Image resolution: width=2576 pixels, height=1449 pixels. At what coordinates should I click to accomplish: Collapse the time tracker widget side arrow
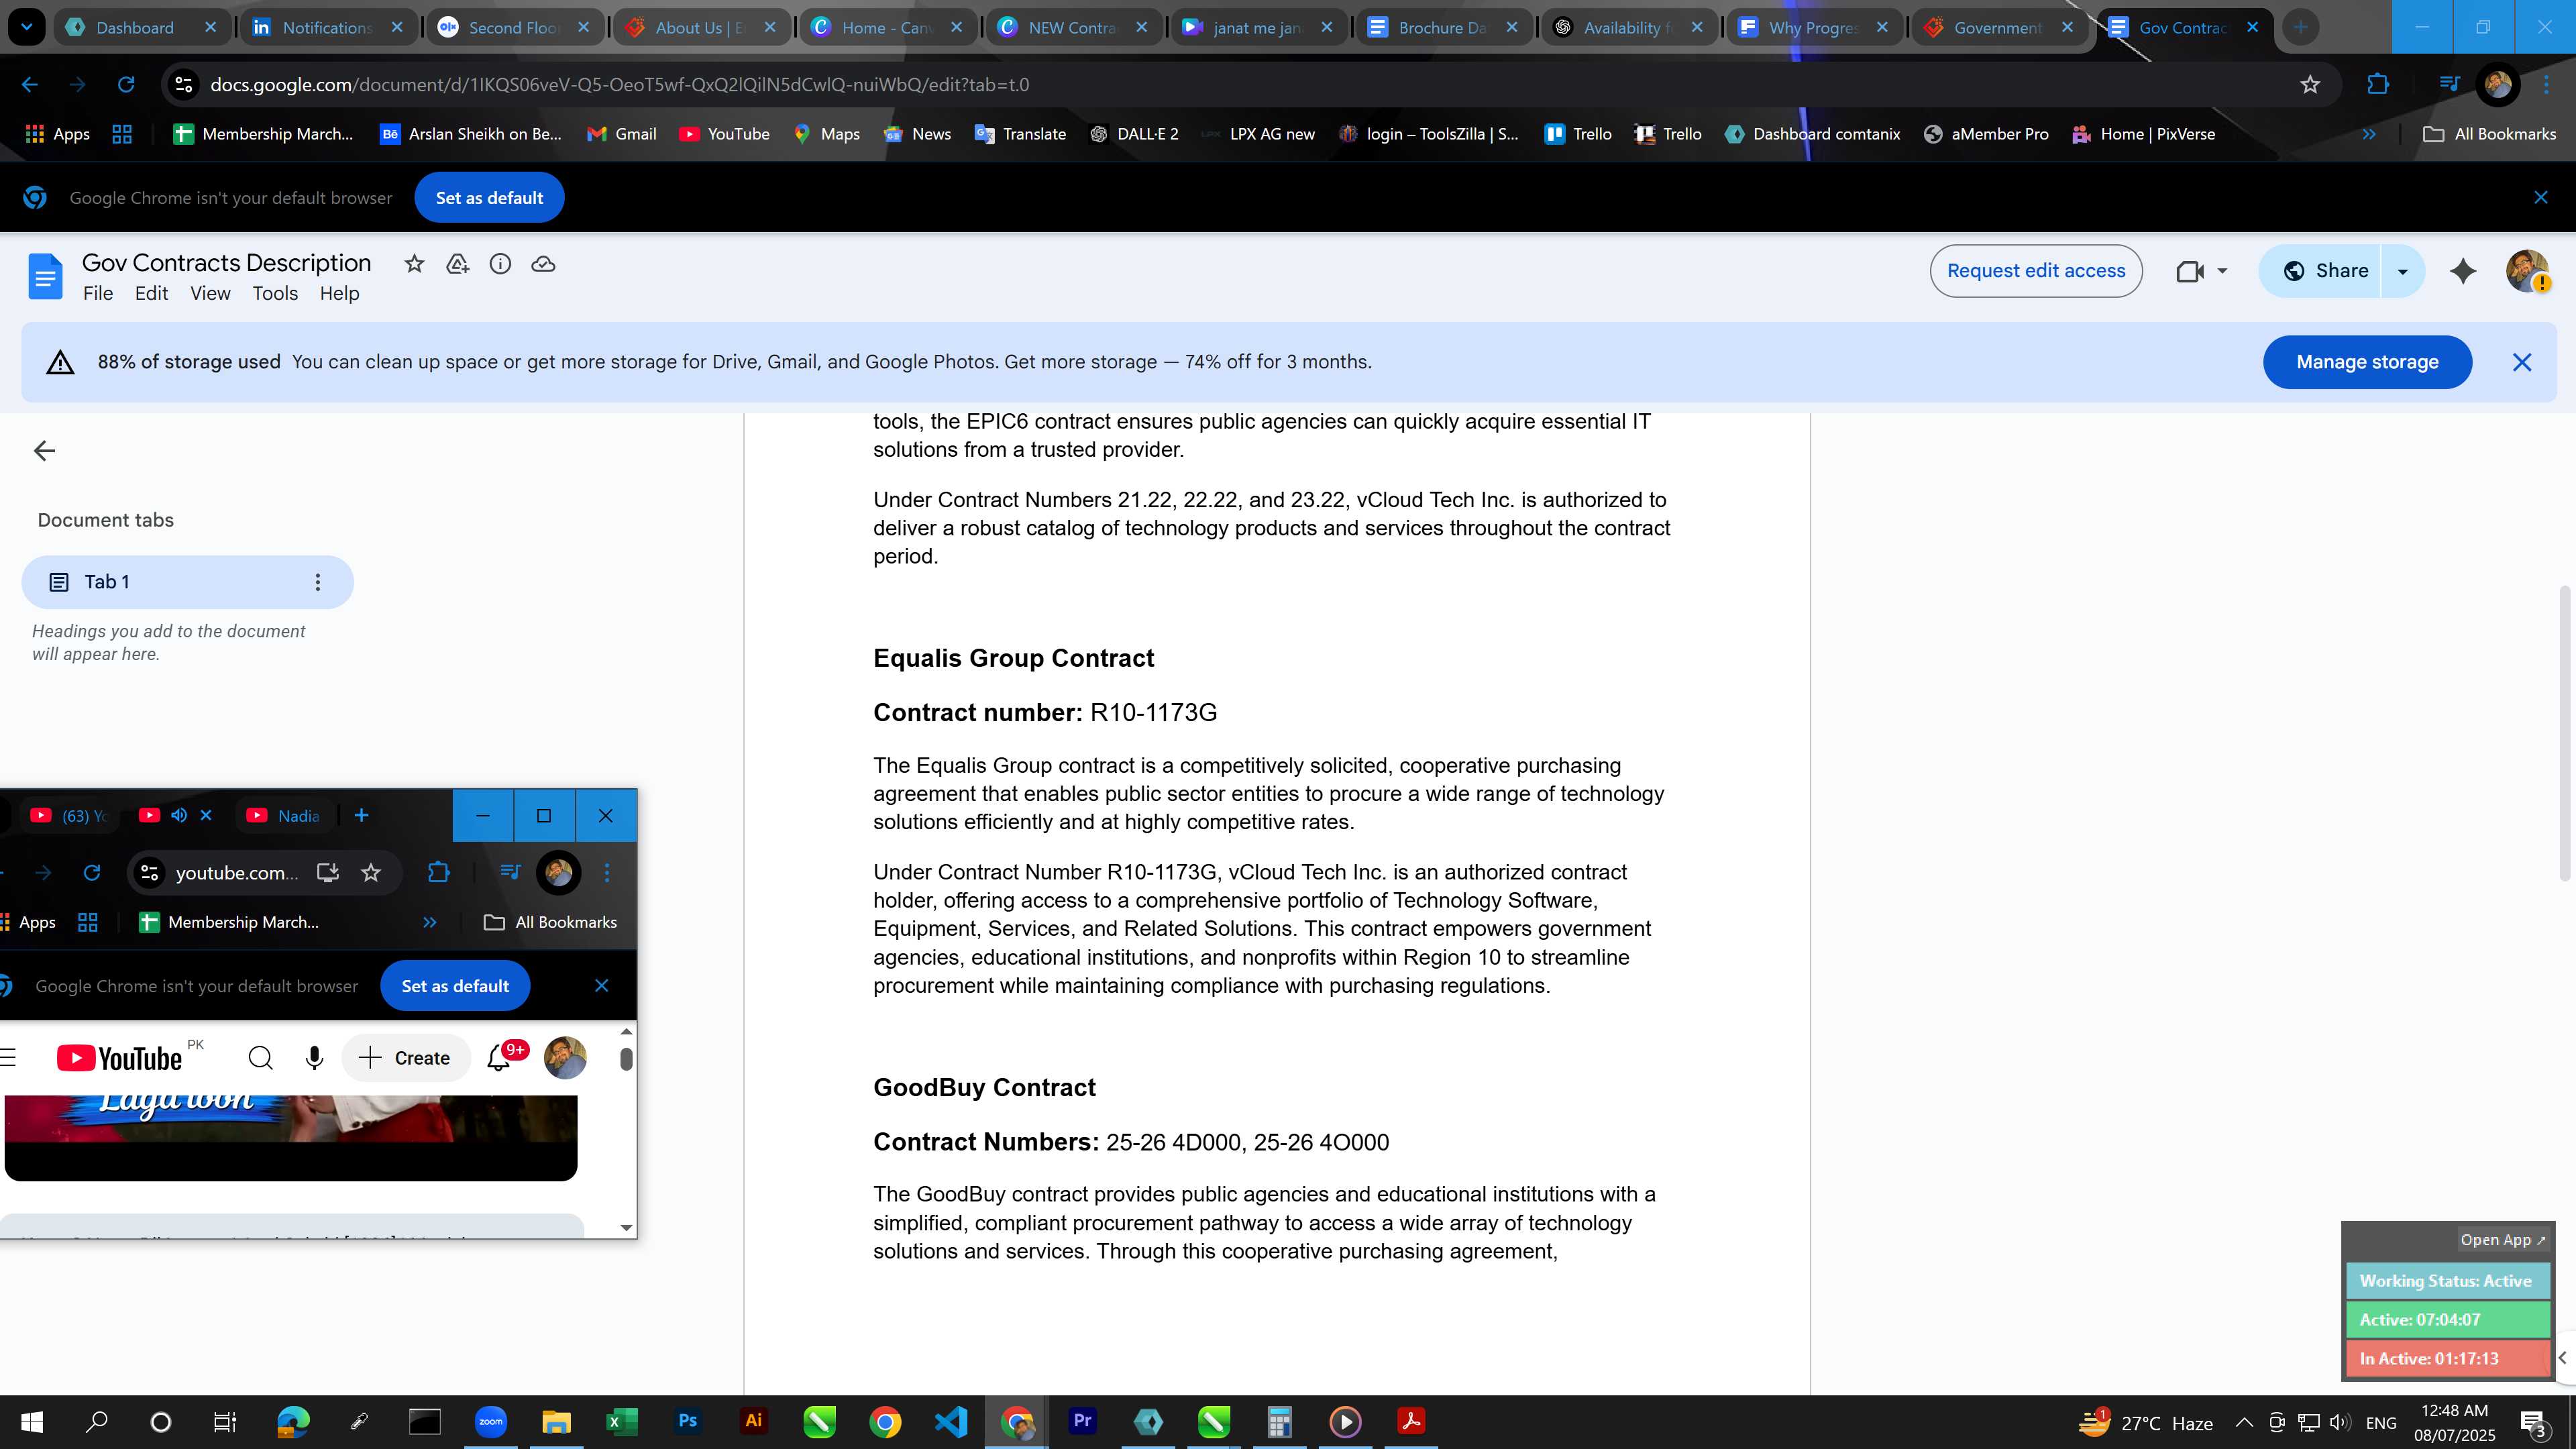tap(2563, 1357)
